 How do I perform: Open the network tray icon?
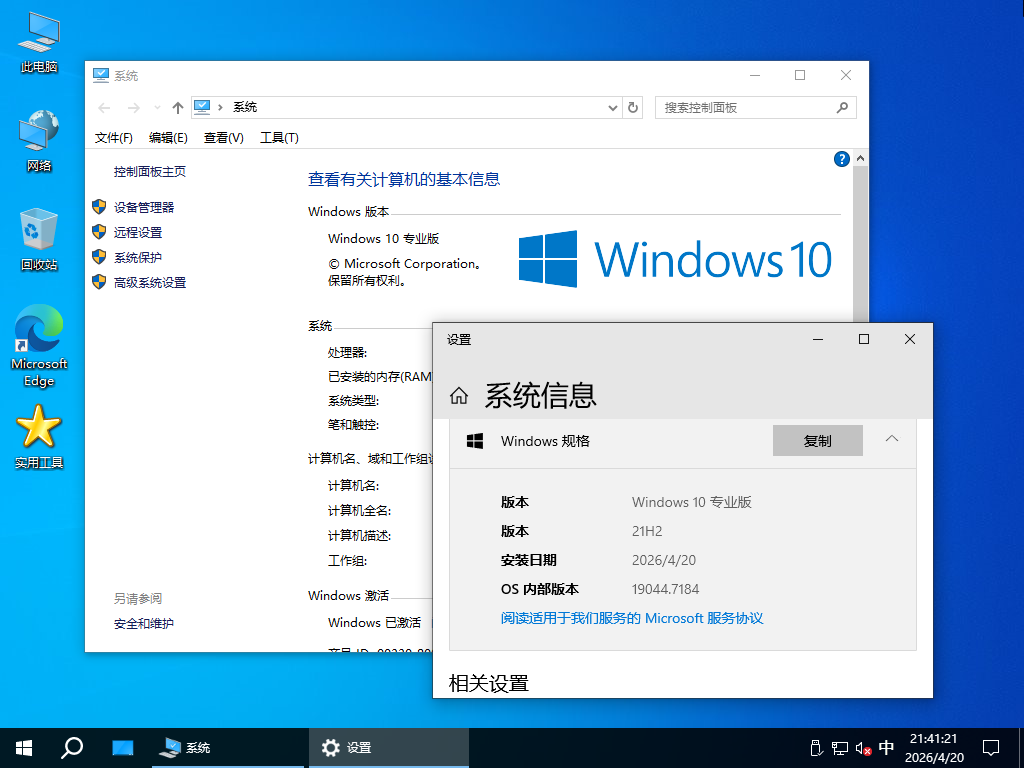pos(839,748)
